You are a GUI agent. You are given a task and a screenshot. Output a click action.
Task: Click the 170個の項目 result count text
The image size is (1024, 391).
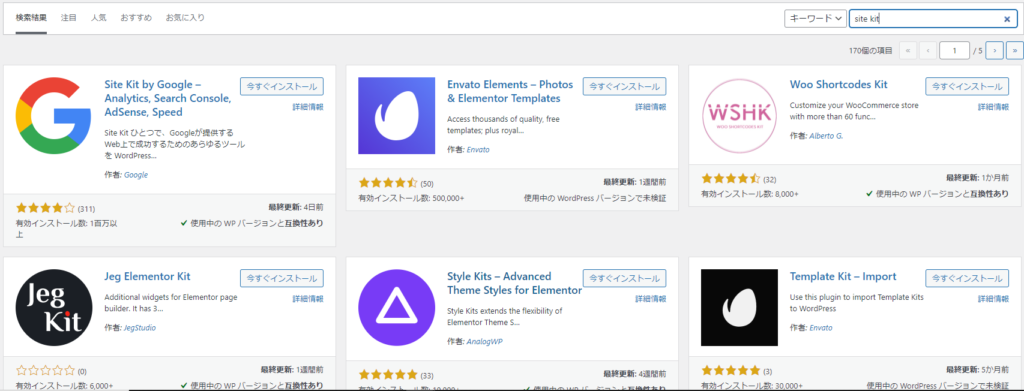click(871, 50)
